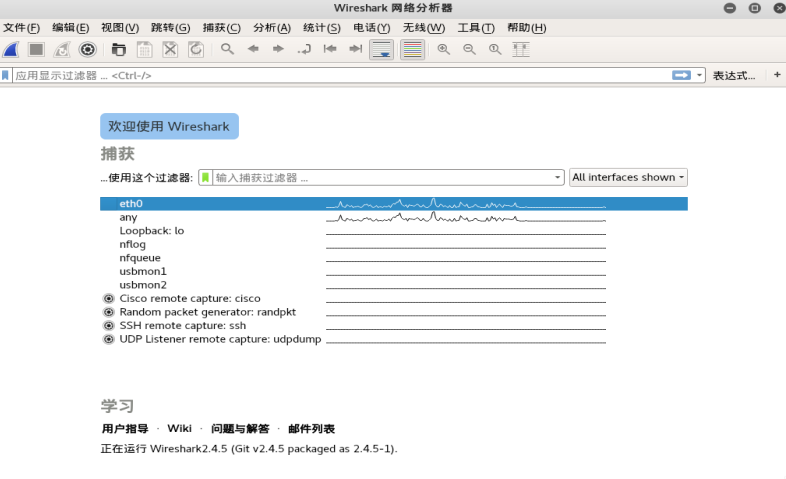This screenshot has height=479, width=786.
Task: Click the find packet magnifier icon
Action: (227, 49)
